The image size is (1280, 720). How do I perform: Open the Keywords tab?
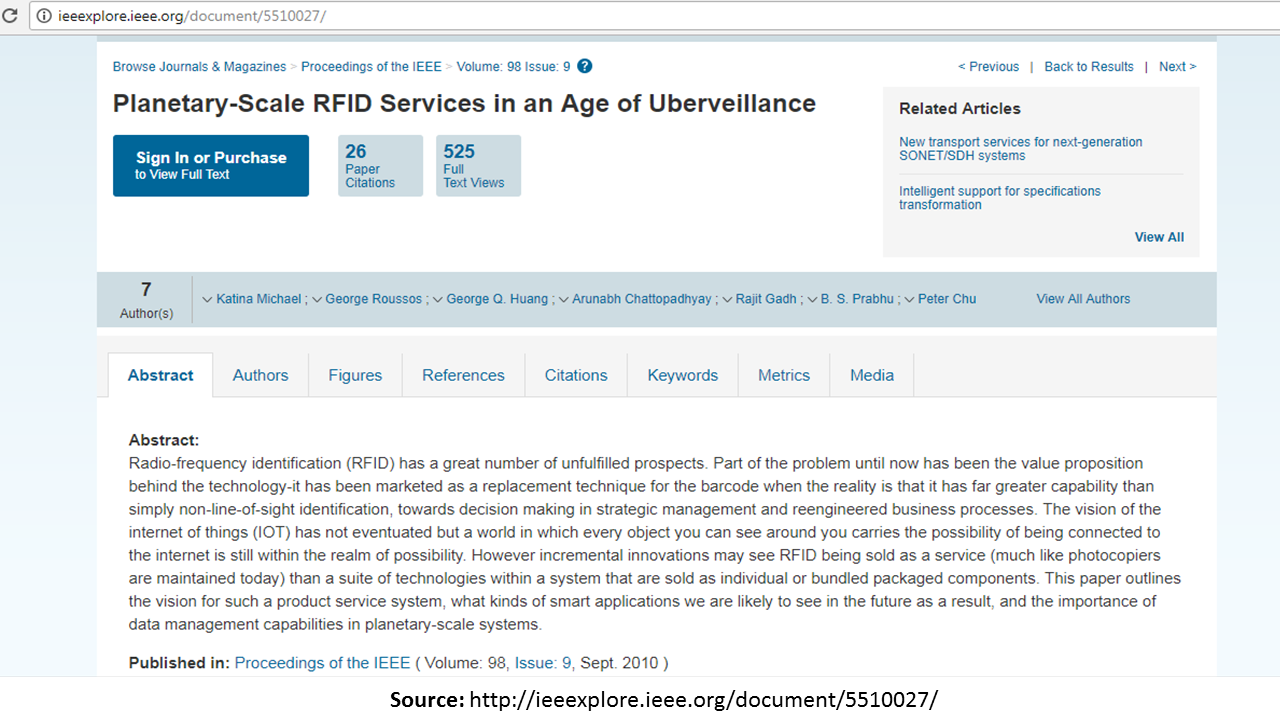(683, 375)
